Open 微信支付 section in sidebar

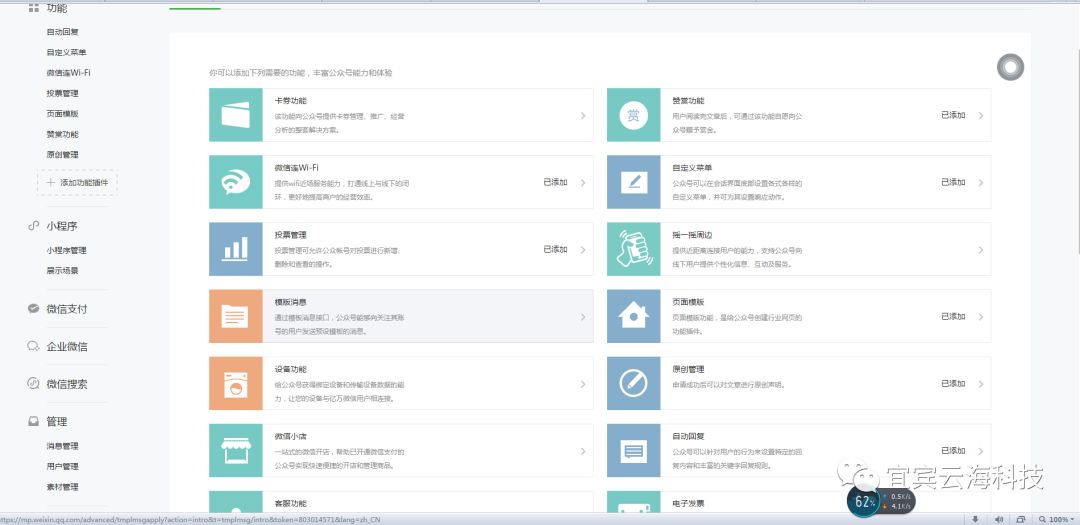pos(68,309)
